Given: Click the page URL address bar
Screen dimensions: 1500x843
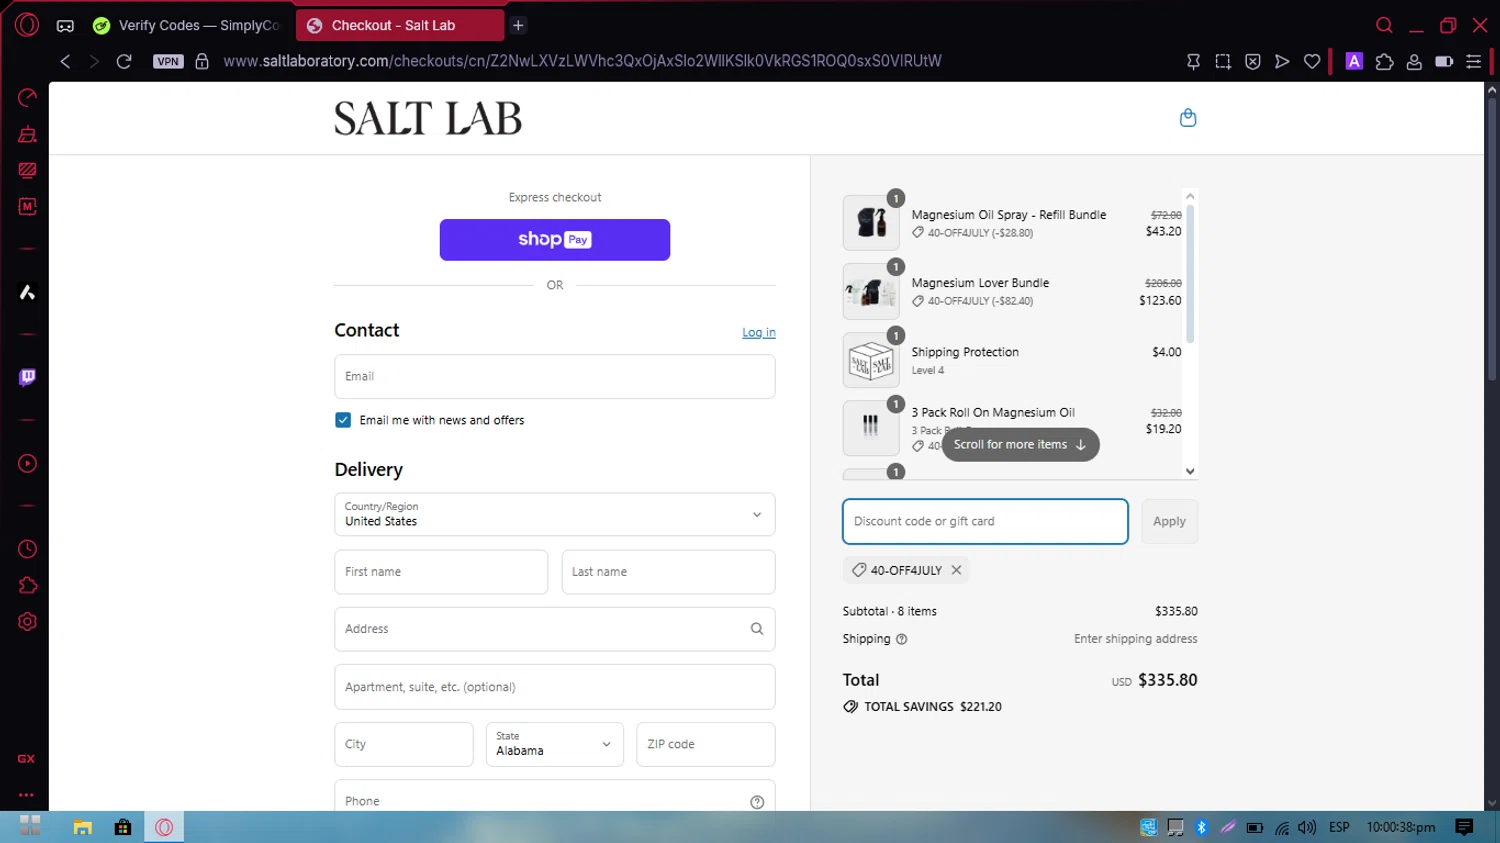Looking at the screenshot, I should point(582,61).
